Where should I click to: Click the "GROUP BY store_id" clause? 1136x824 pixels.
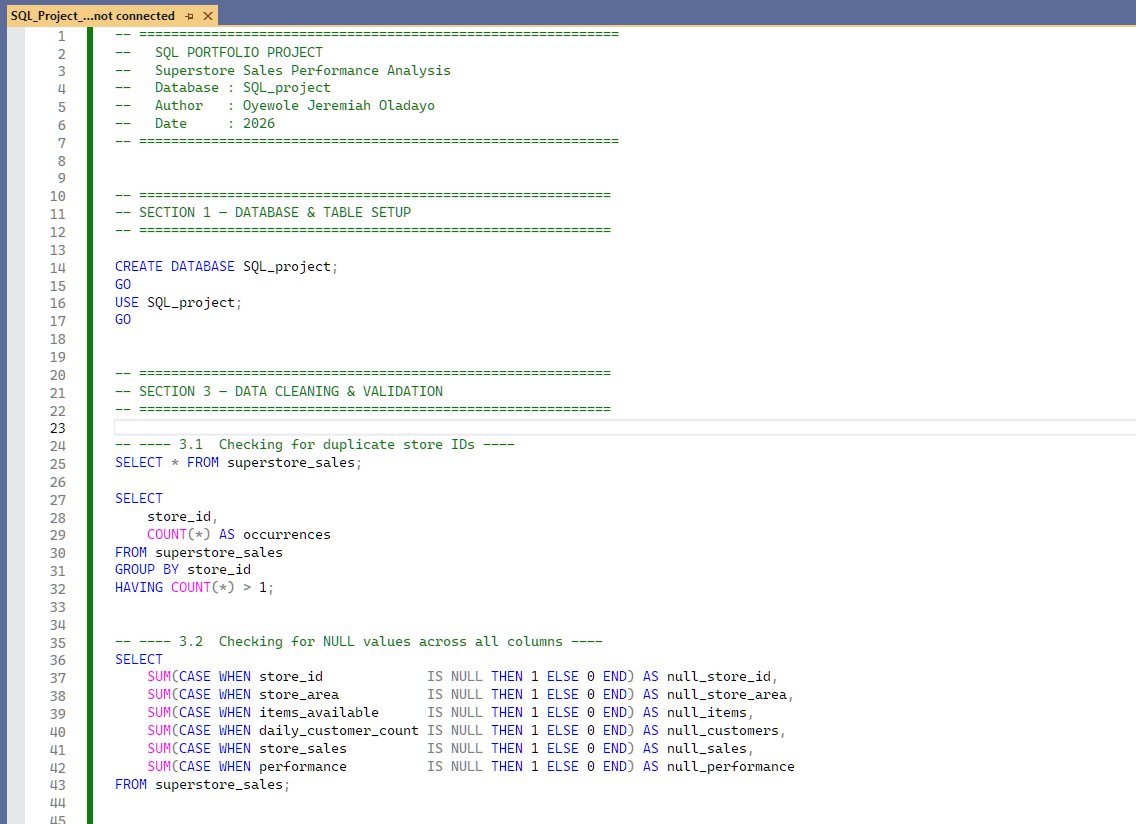183,570
